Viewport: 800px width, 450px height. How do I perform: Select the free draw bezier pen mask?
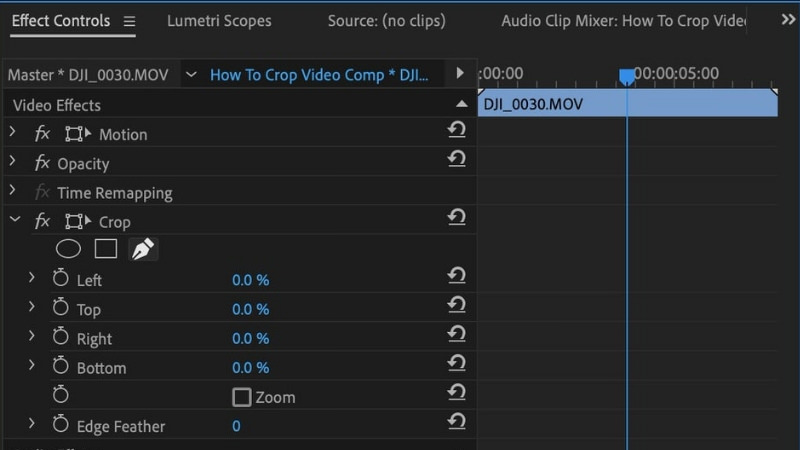click(144, 250)
